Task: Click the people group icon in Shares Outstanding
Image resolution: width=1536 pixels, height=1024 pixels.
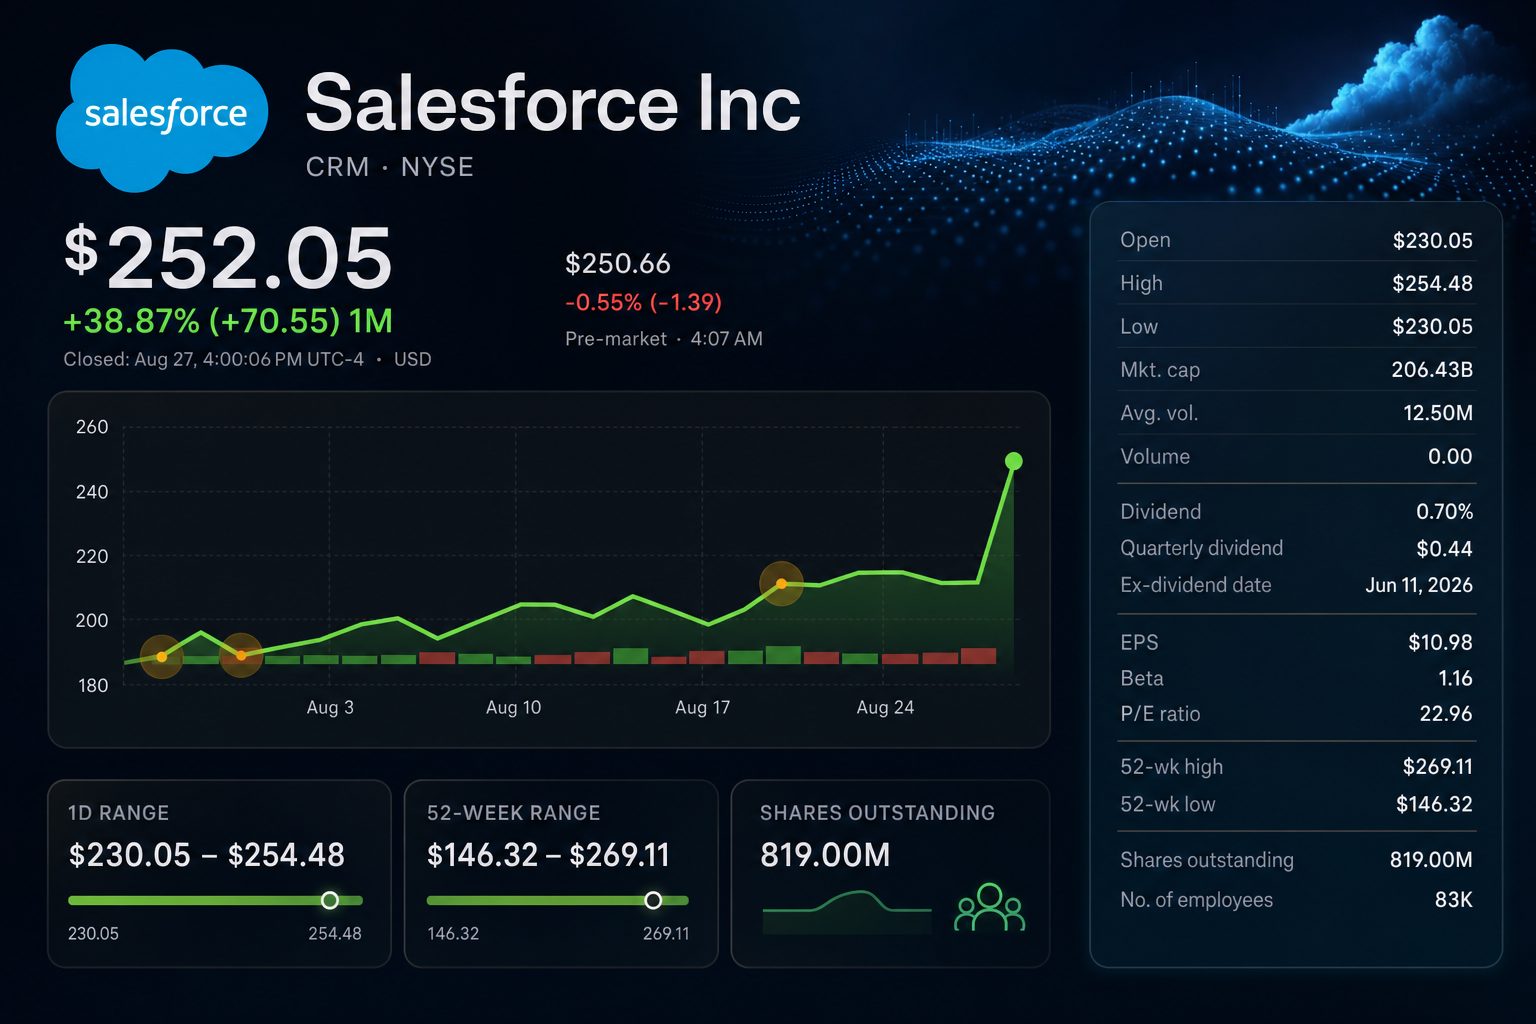Action: tap(990, 908)
